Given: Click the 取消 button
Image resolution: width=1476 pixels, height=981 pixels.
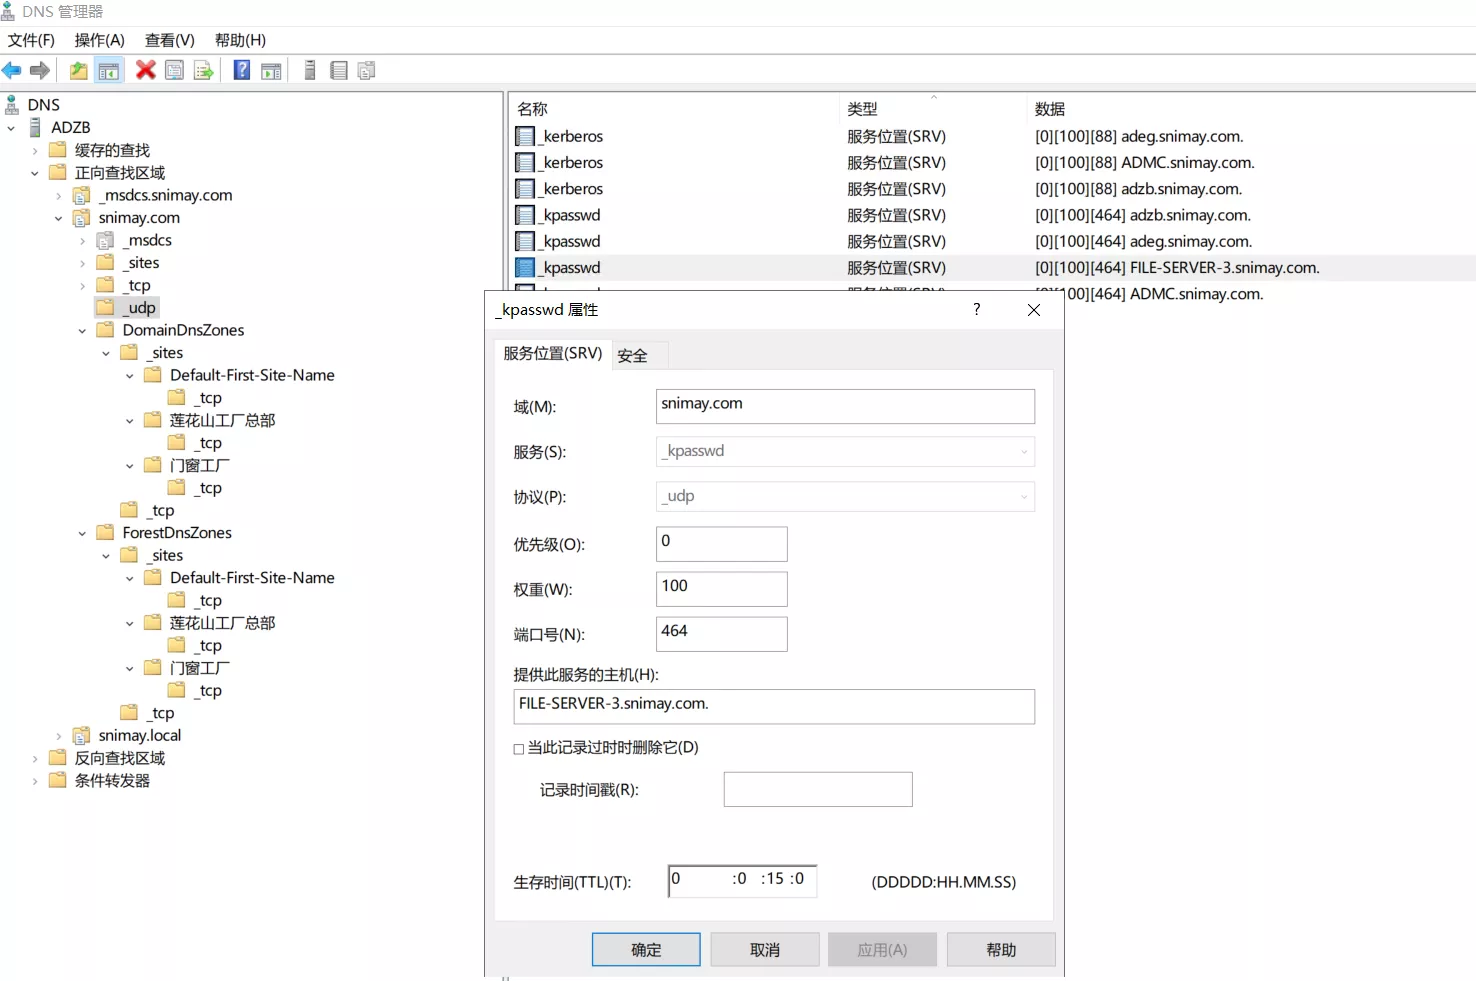Looking at the screenshot, I should 765,950.
